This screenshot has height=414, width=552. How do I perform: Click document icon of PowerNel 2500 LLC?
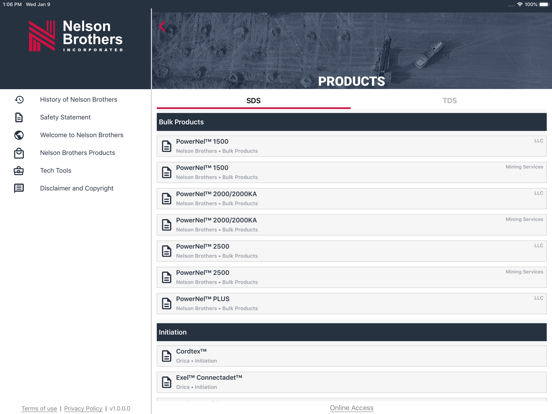click(x=167, y=251)
